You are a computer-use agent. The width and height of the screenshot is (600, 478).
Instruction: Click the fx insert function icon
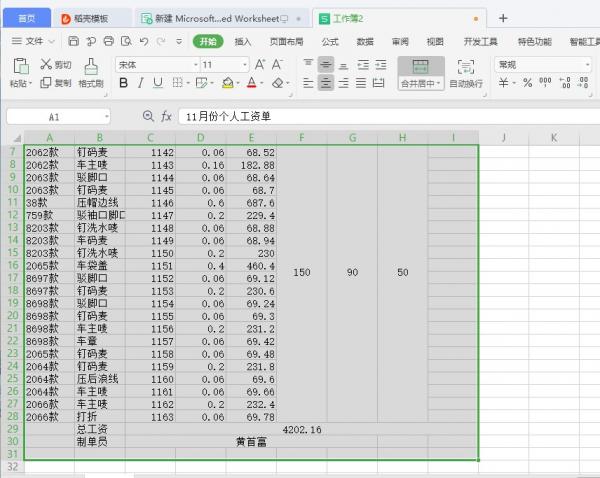pyautogui.click(x=166, y=116)
